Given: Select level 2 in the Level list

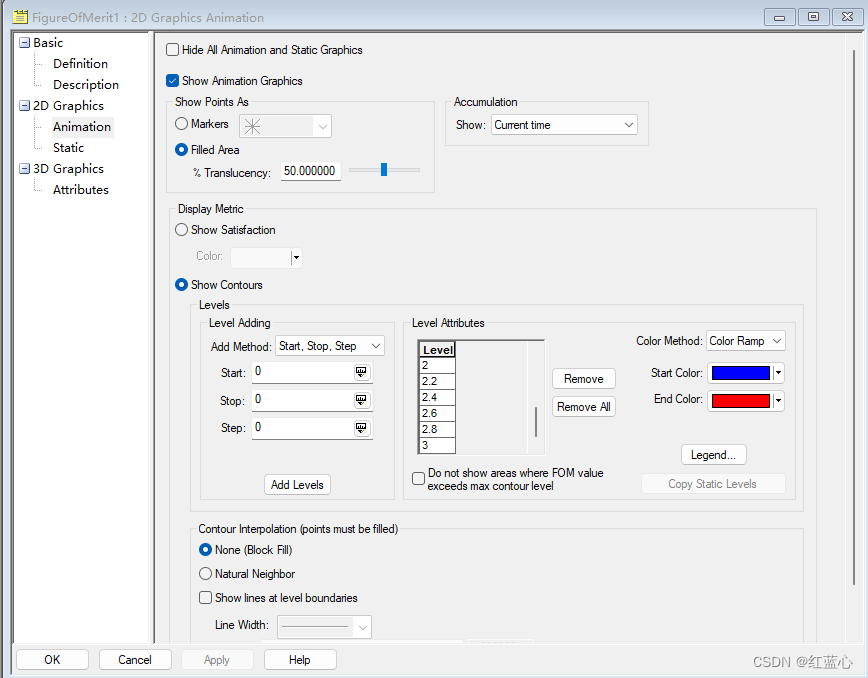Looking at the screenshot, I should click(x=437, y=365).
